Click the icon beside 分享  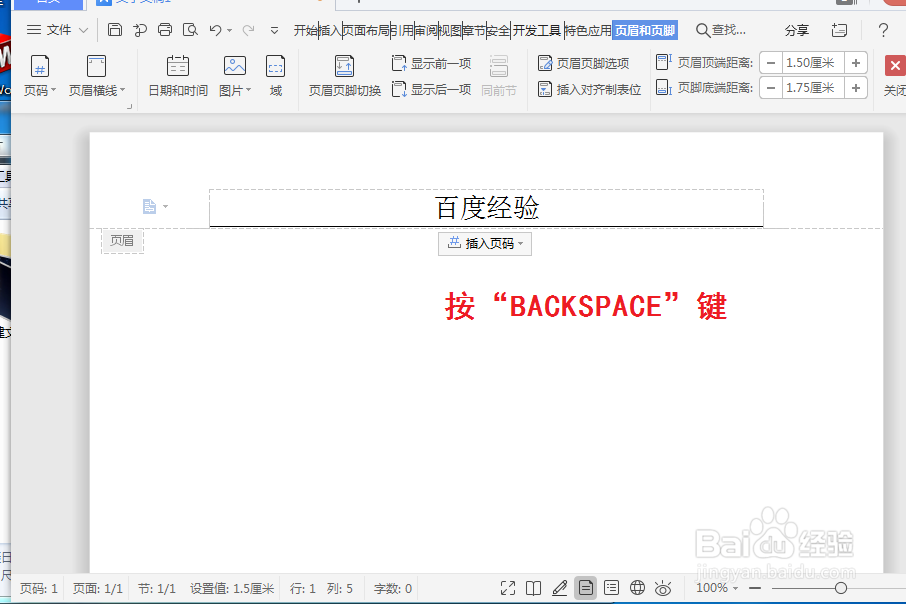[839, 30]
